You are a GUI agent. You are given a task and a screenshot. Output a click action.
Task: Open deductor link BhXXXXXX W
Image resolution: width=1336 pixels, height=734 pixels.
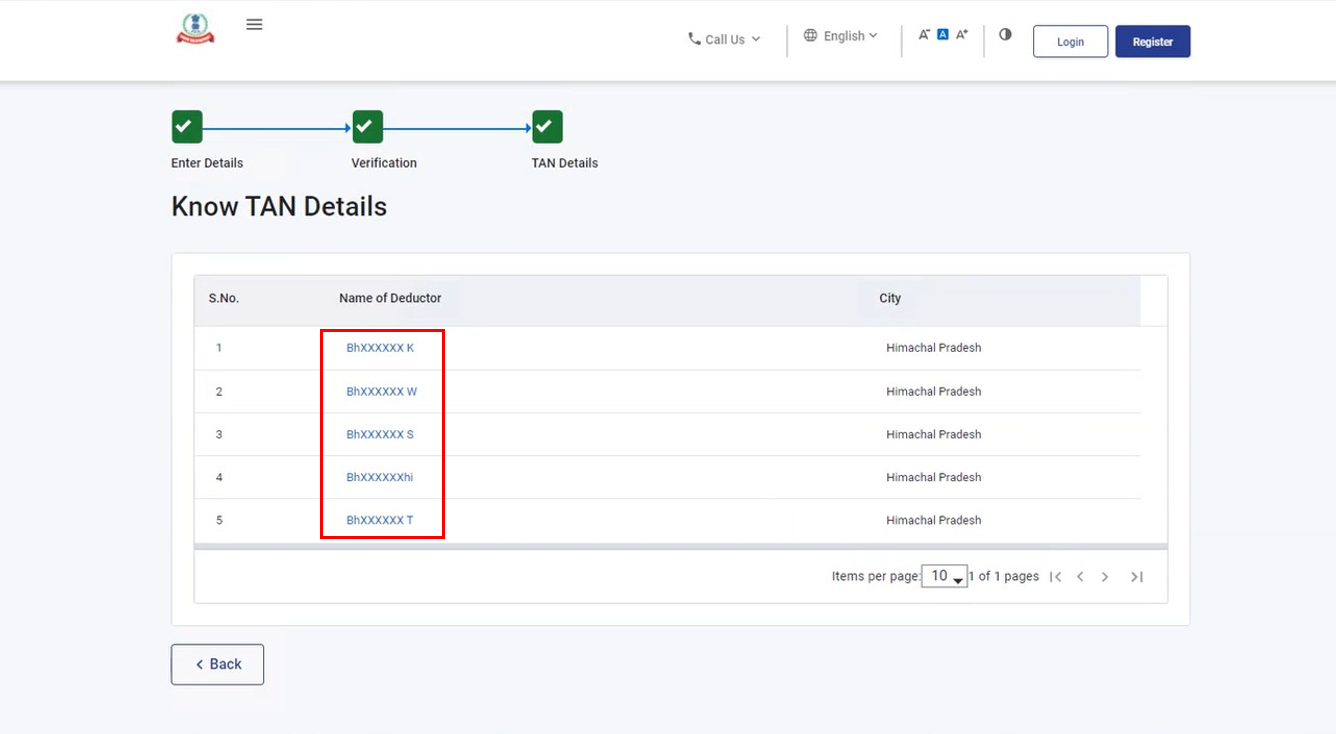point(381,392)
